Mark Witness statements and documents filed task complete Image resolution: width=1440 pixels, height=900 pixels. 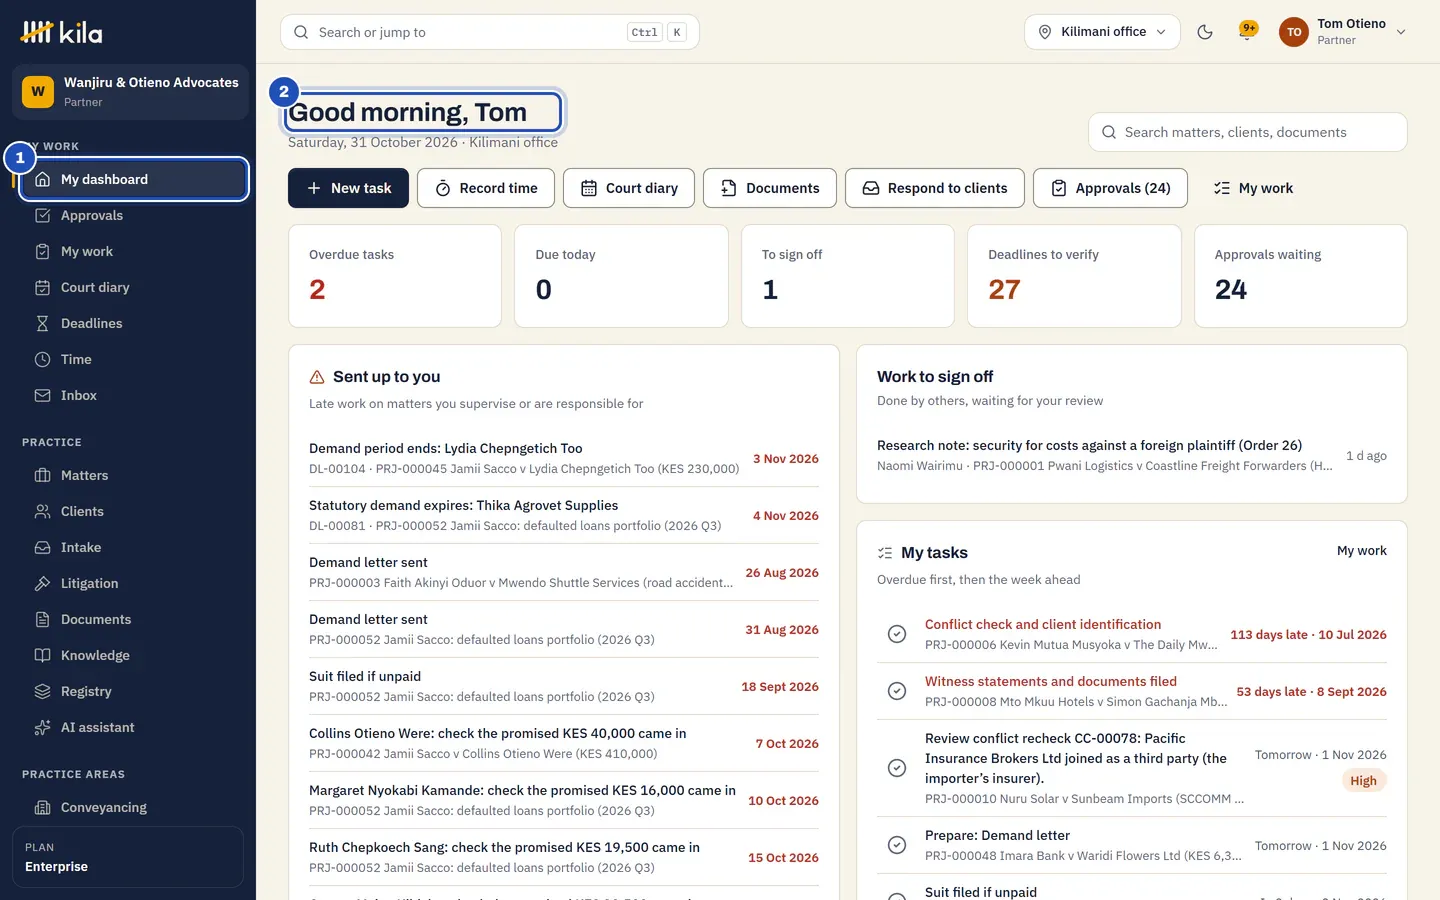[897, 691]
